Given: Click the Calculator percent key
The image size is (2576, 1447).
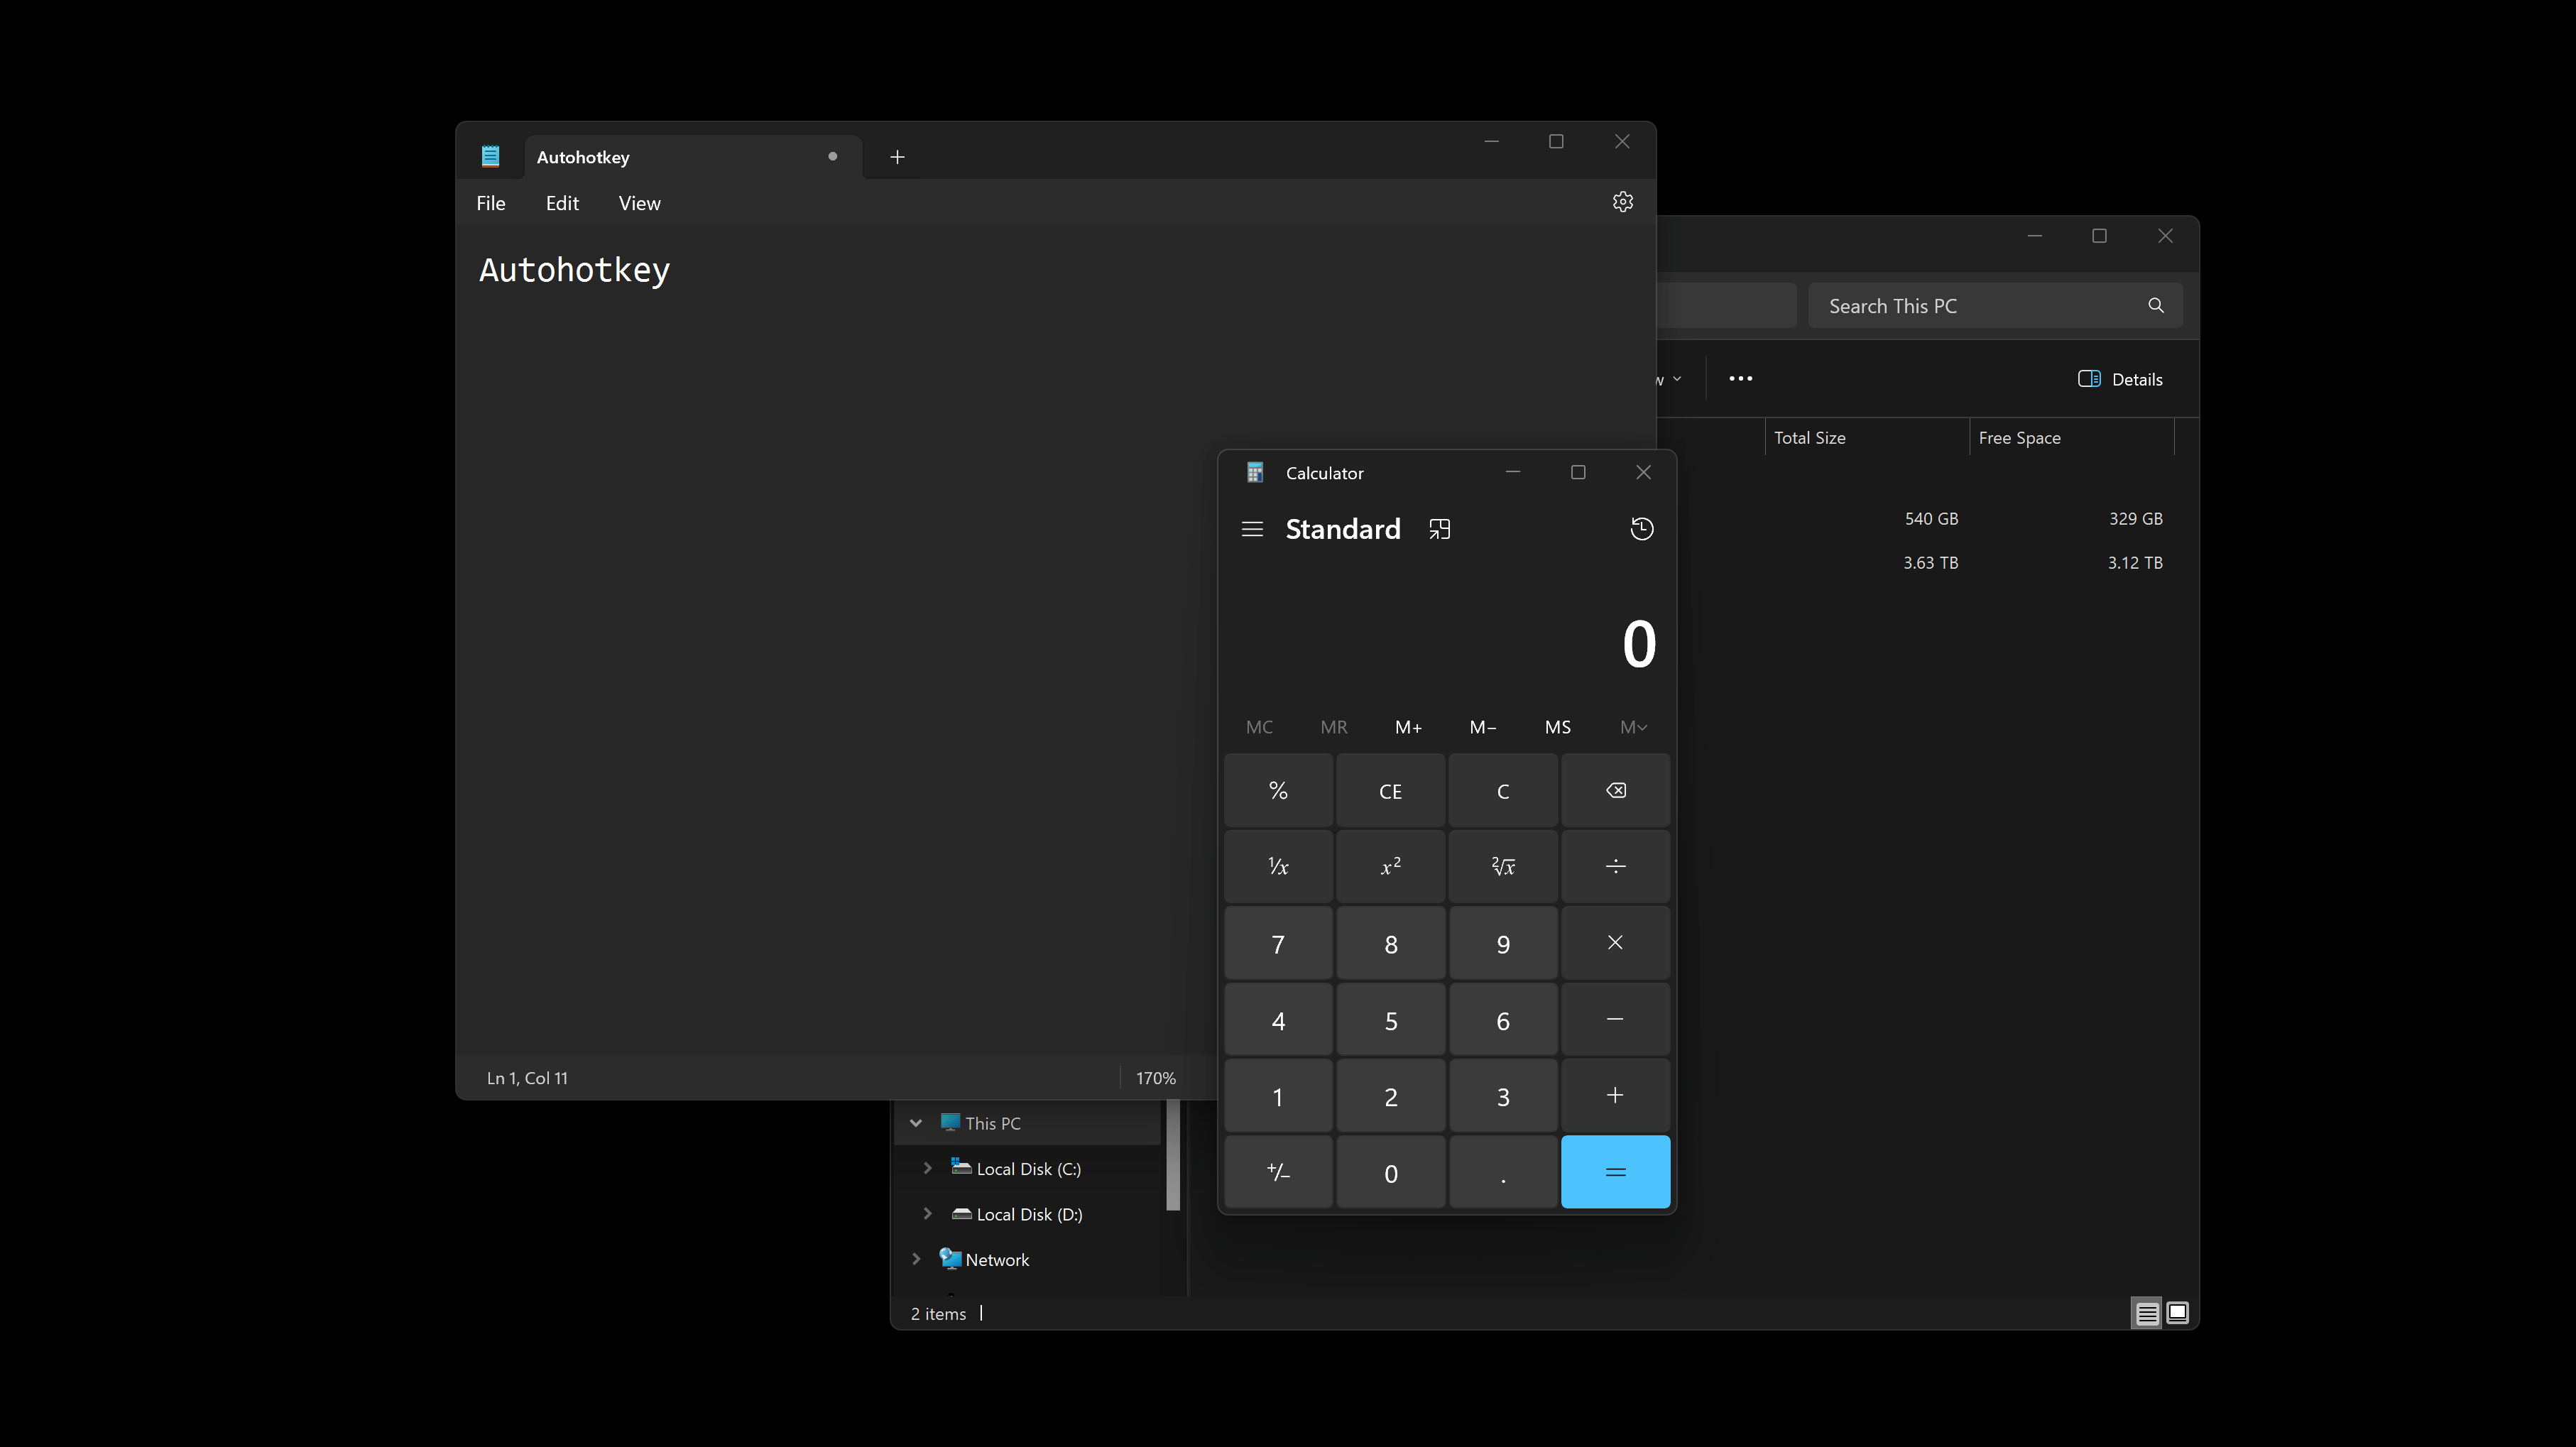Looking at the screenshot, I should click(1278, 791).
